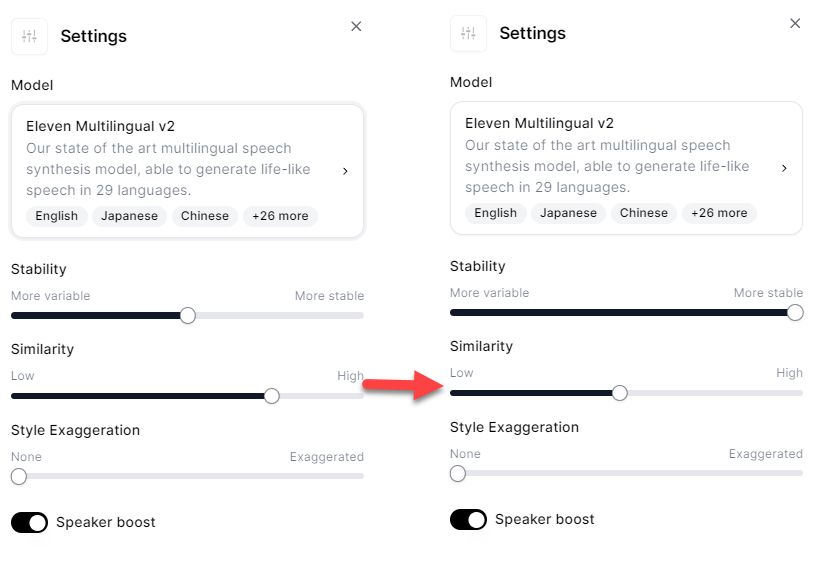818x568 pixels.
Task: Click the right panel Stability slider handle
Action: (795, 313)
